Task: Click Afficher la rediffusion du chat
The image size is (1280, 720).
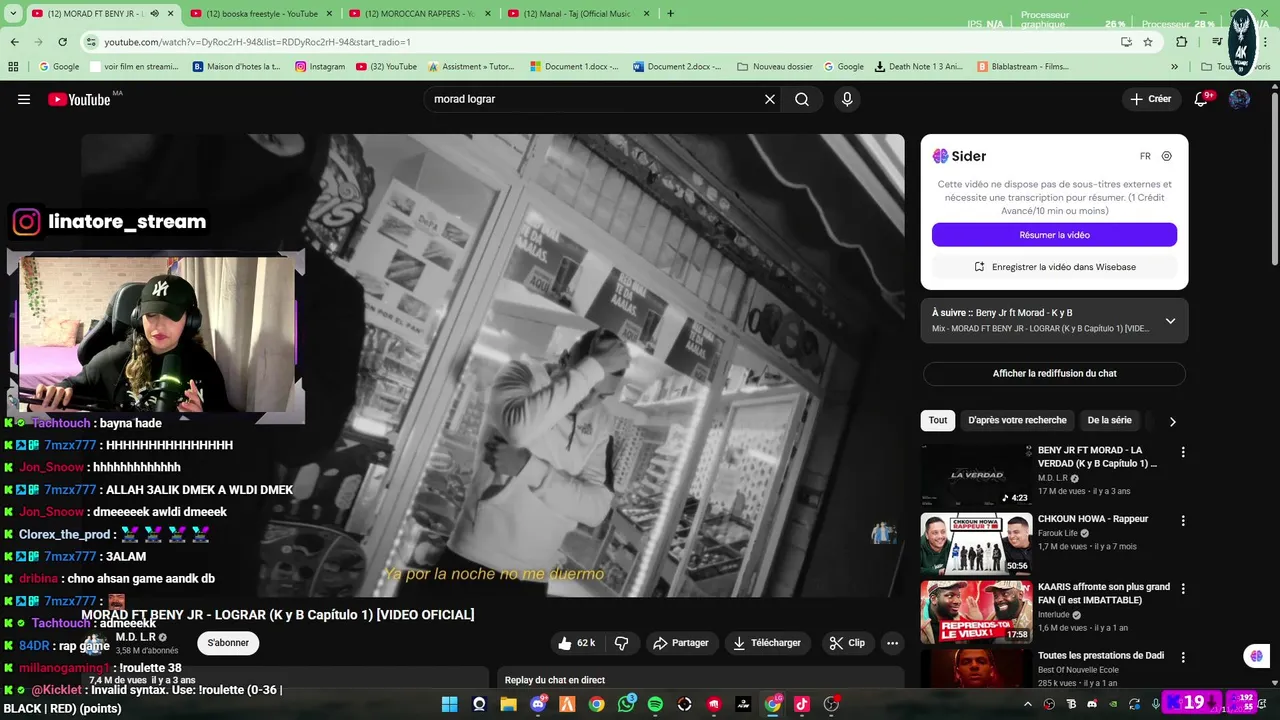Action: [1054, 374]
